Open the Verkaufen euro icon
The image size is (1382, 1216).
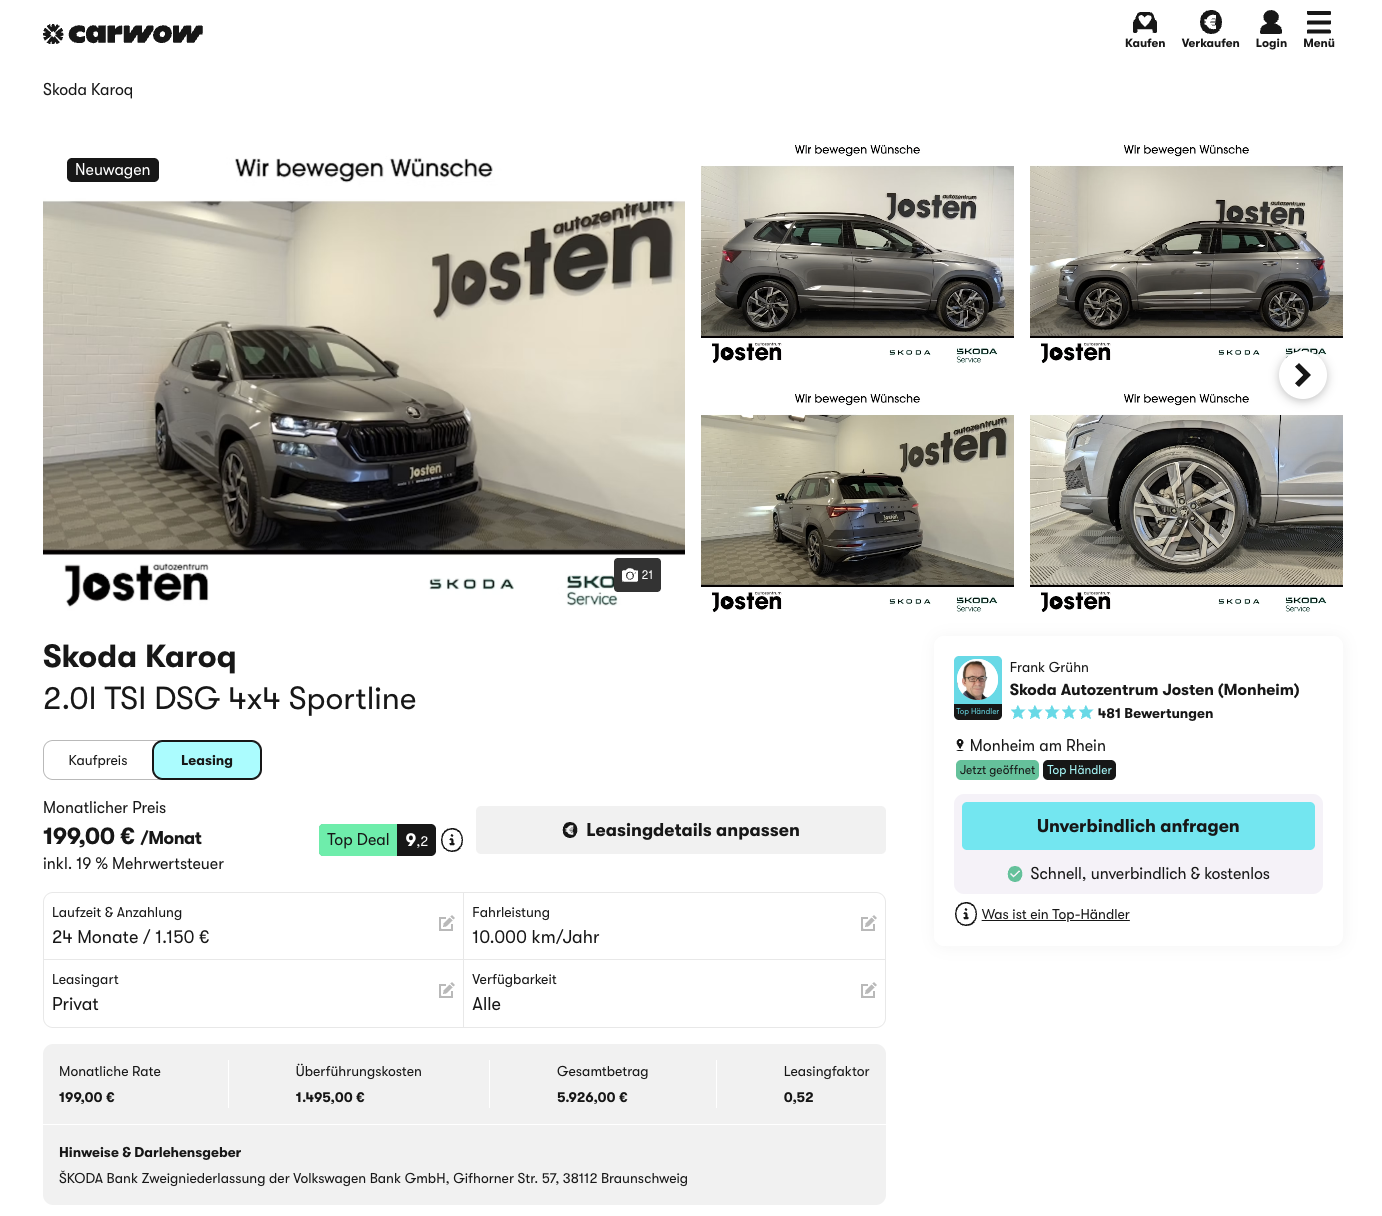coord(1210,22)
